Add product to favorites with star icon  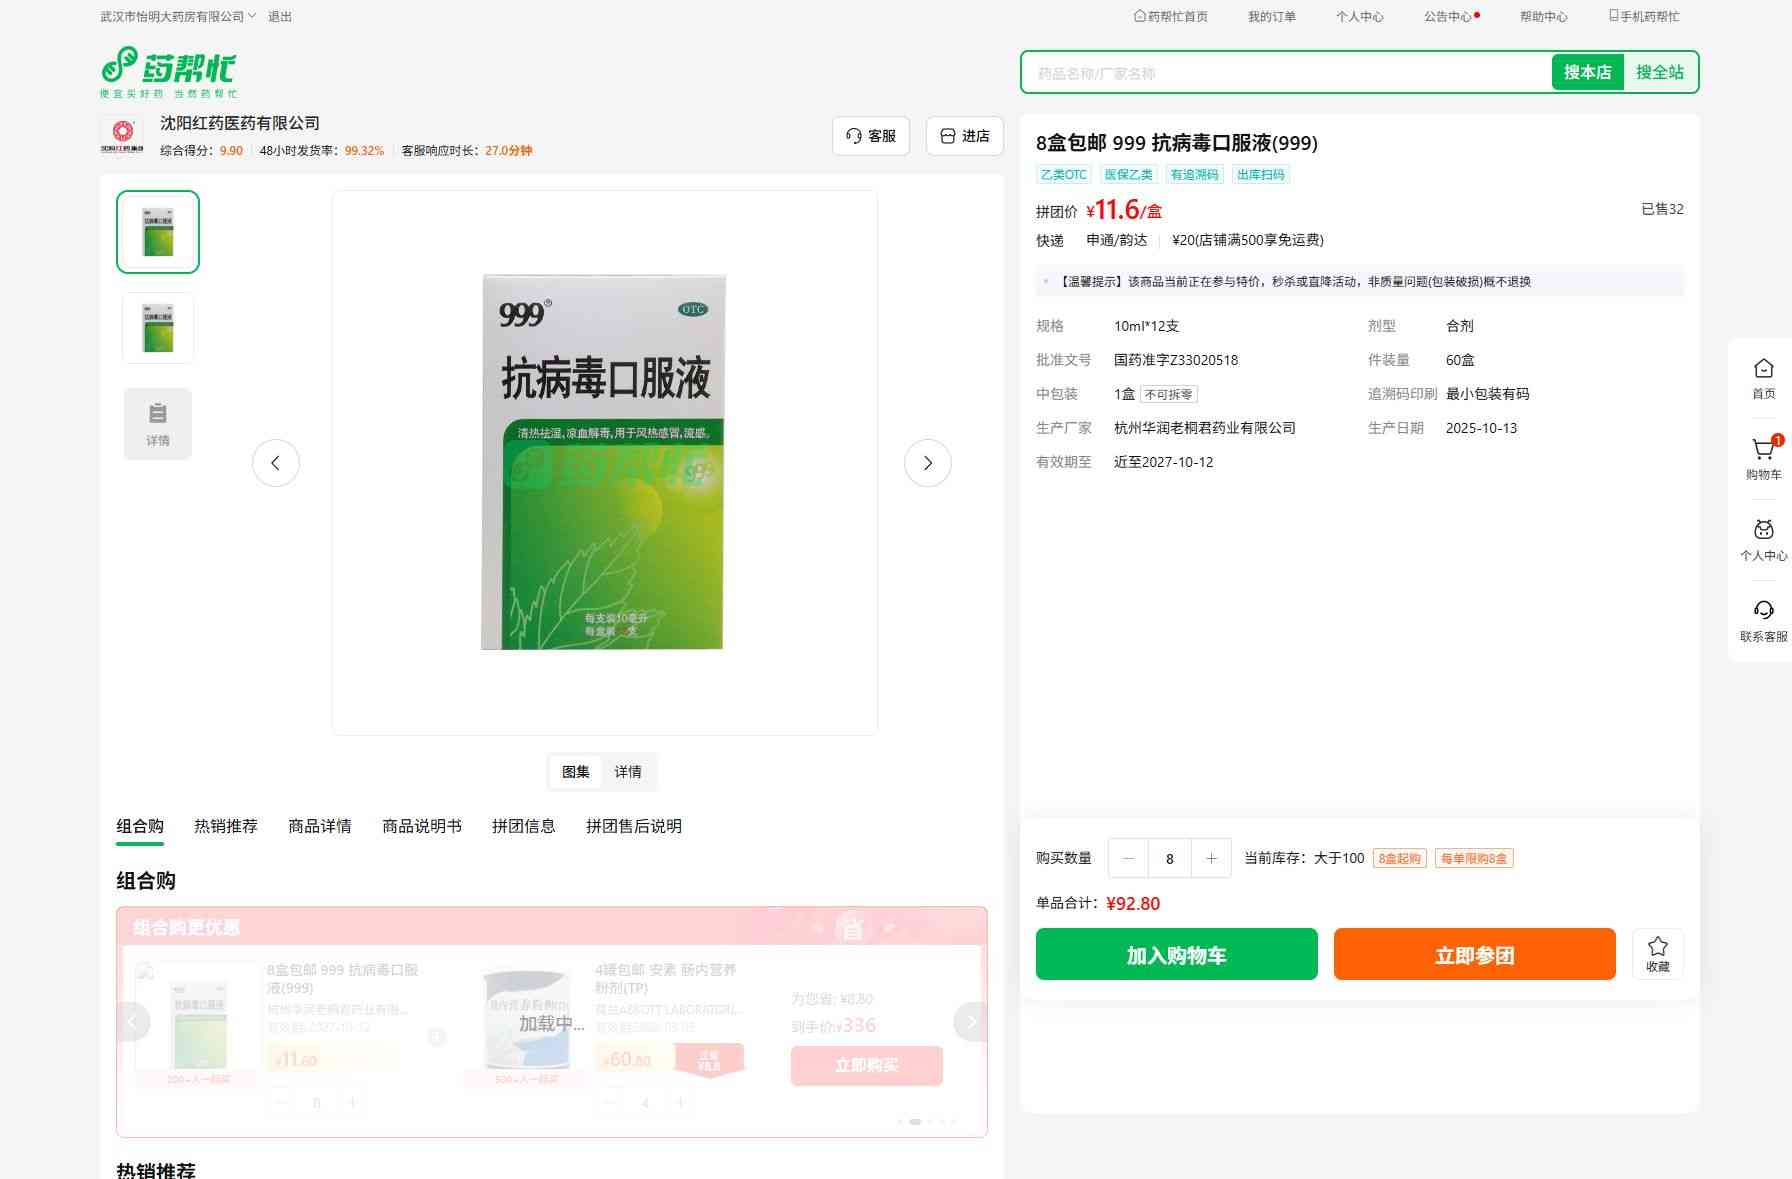click(x=1657, y=953)
